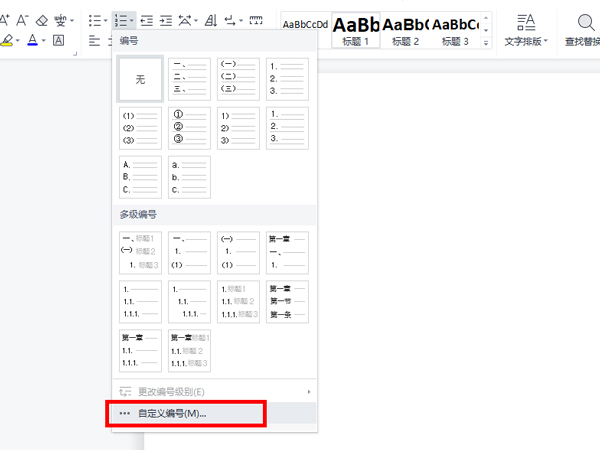This screenshot has width=600, height=450.
Task: Expand the numbering list dropdown arrow
Action: [x=131, y=20]
